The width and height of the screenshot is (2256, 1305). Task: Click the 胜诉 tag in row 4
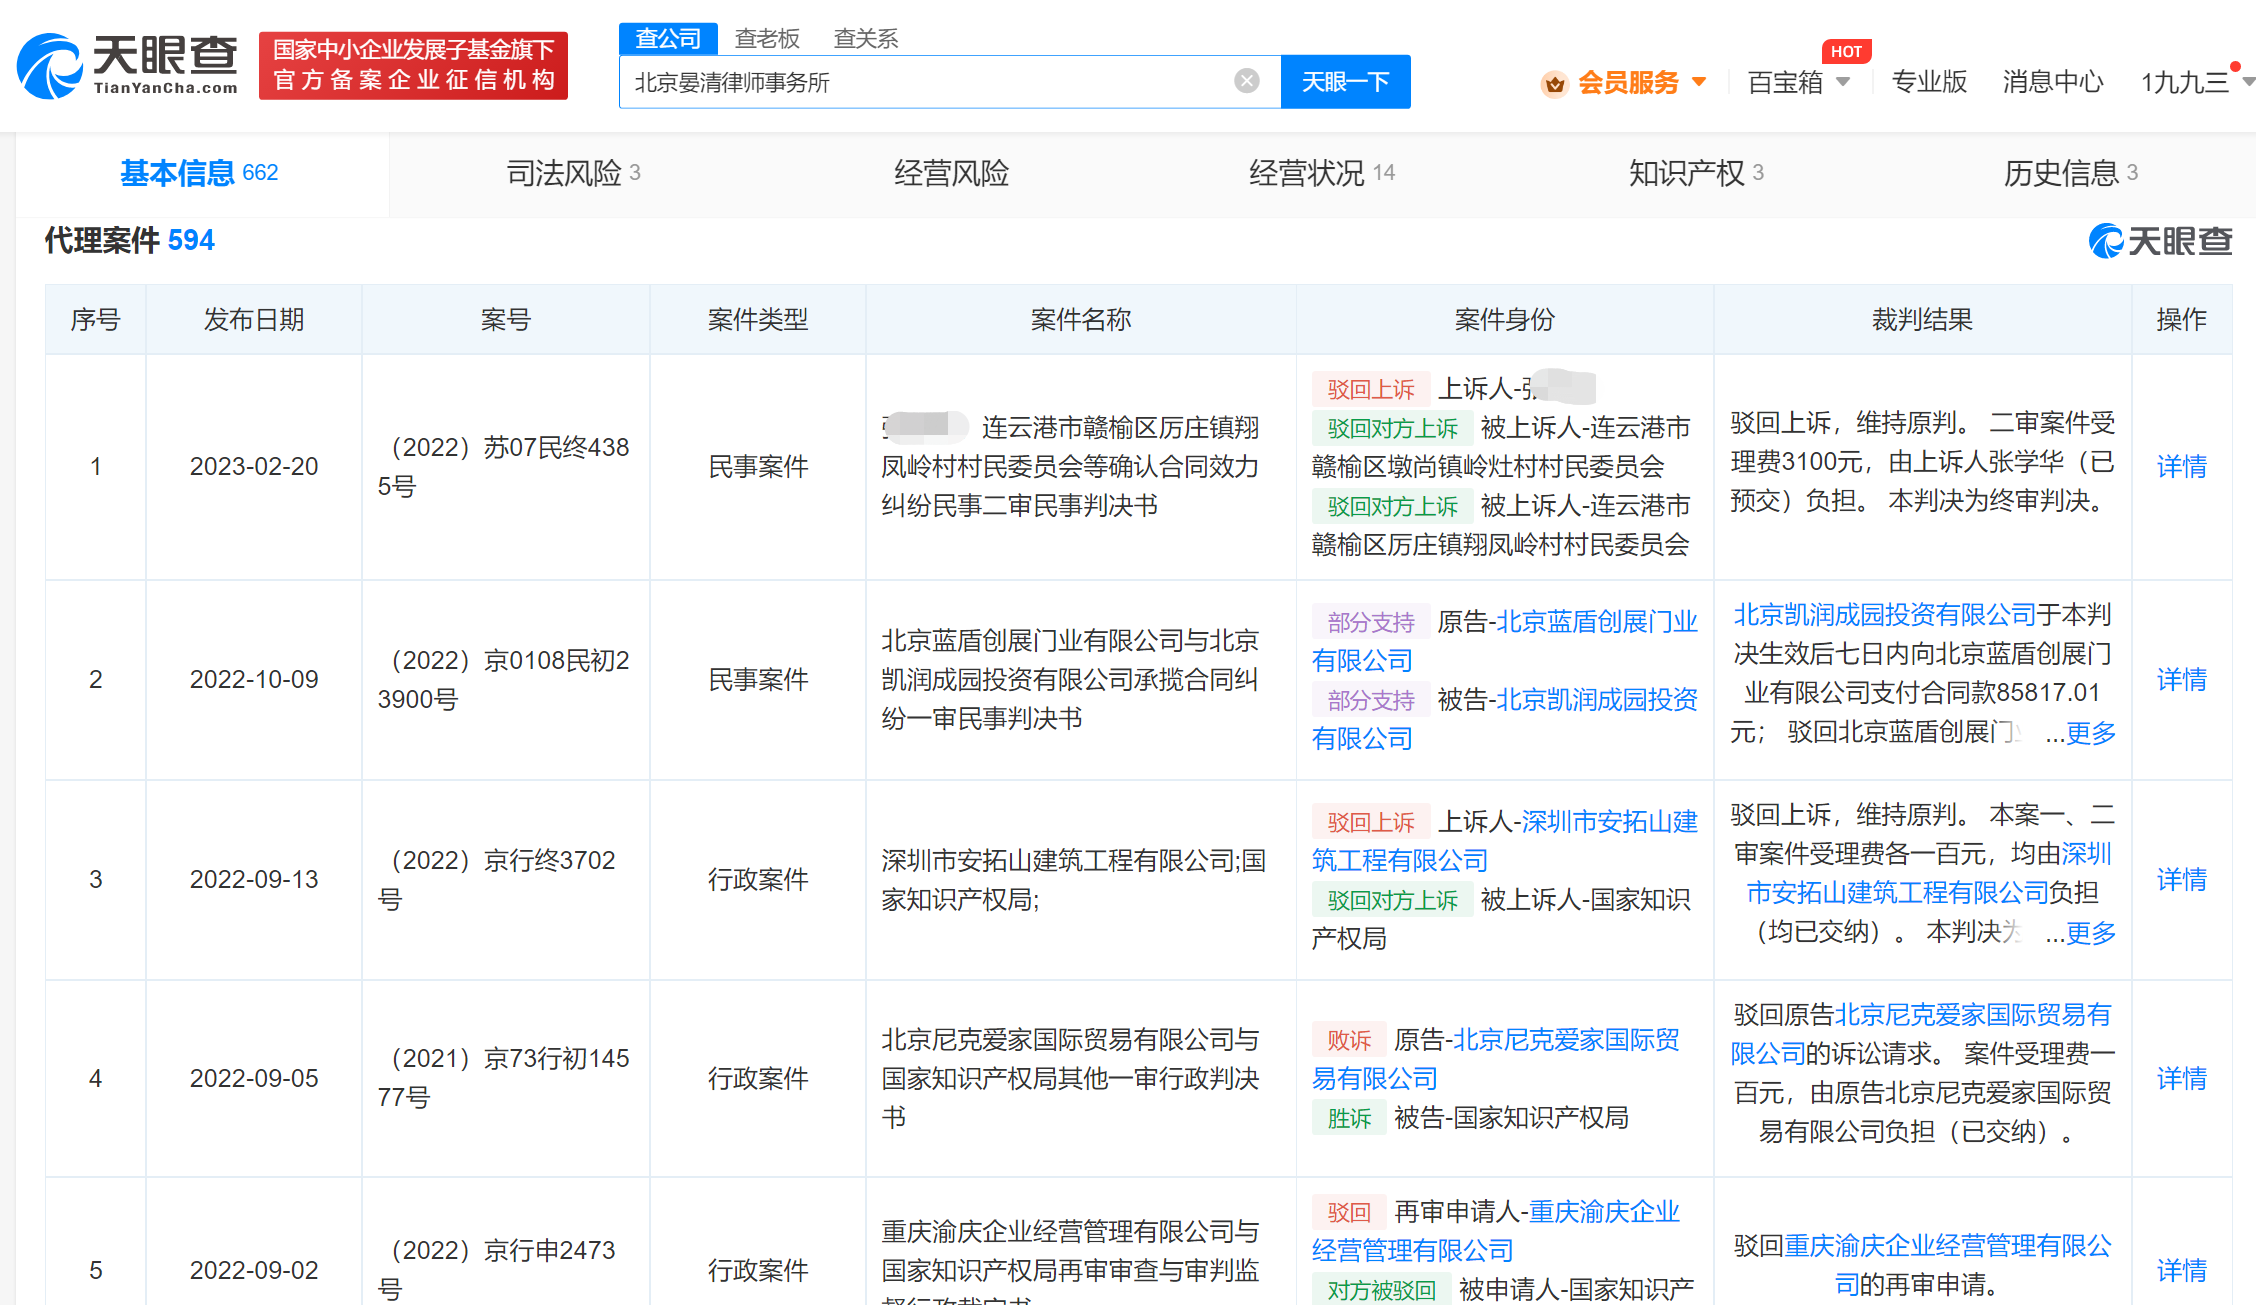[x=1349, y=1118]
